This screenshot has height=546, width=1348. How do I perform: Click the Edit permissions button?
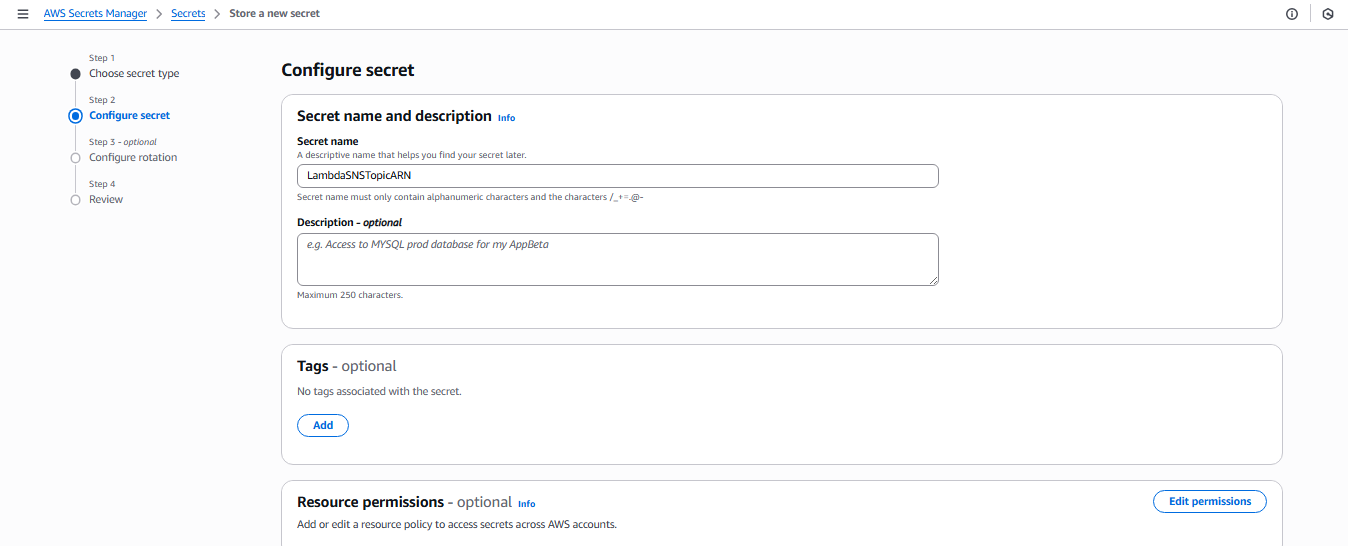[x=1209, y=502]
